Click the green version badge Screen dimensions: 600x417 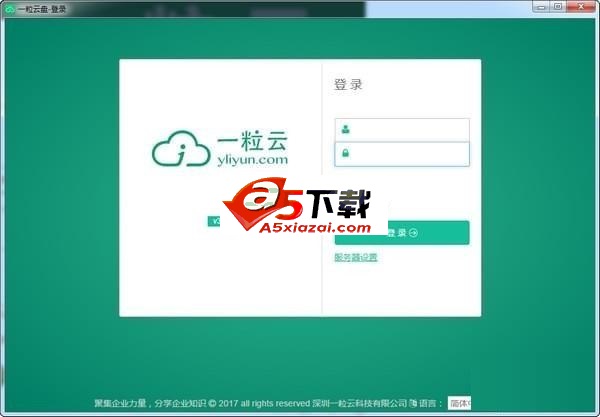click(214, 221)
